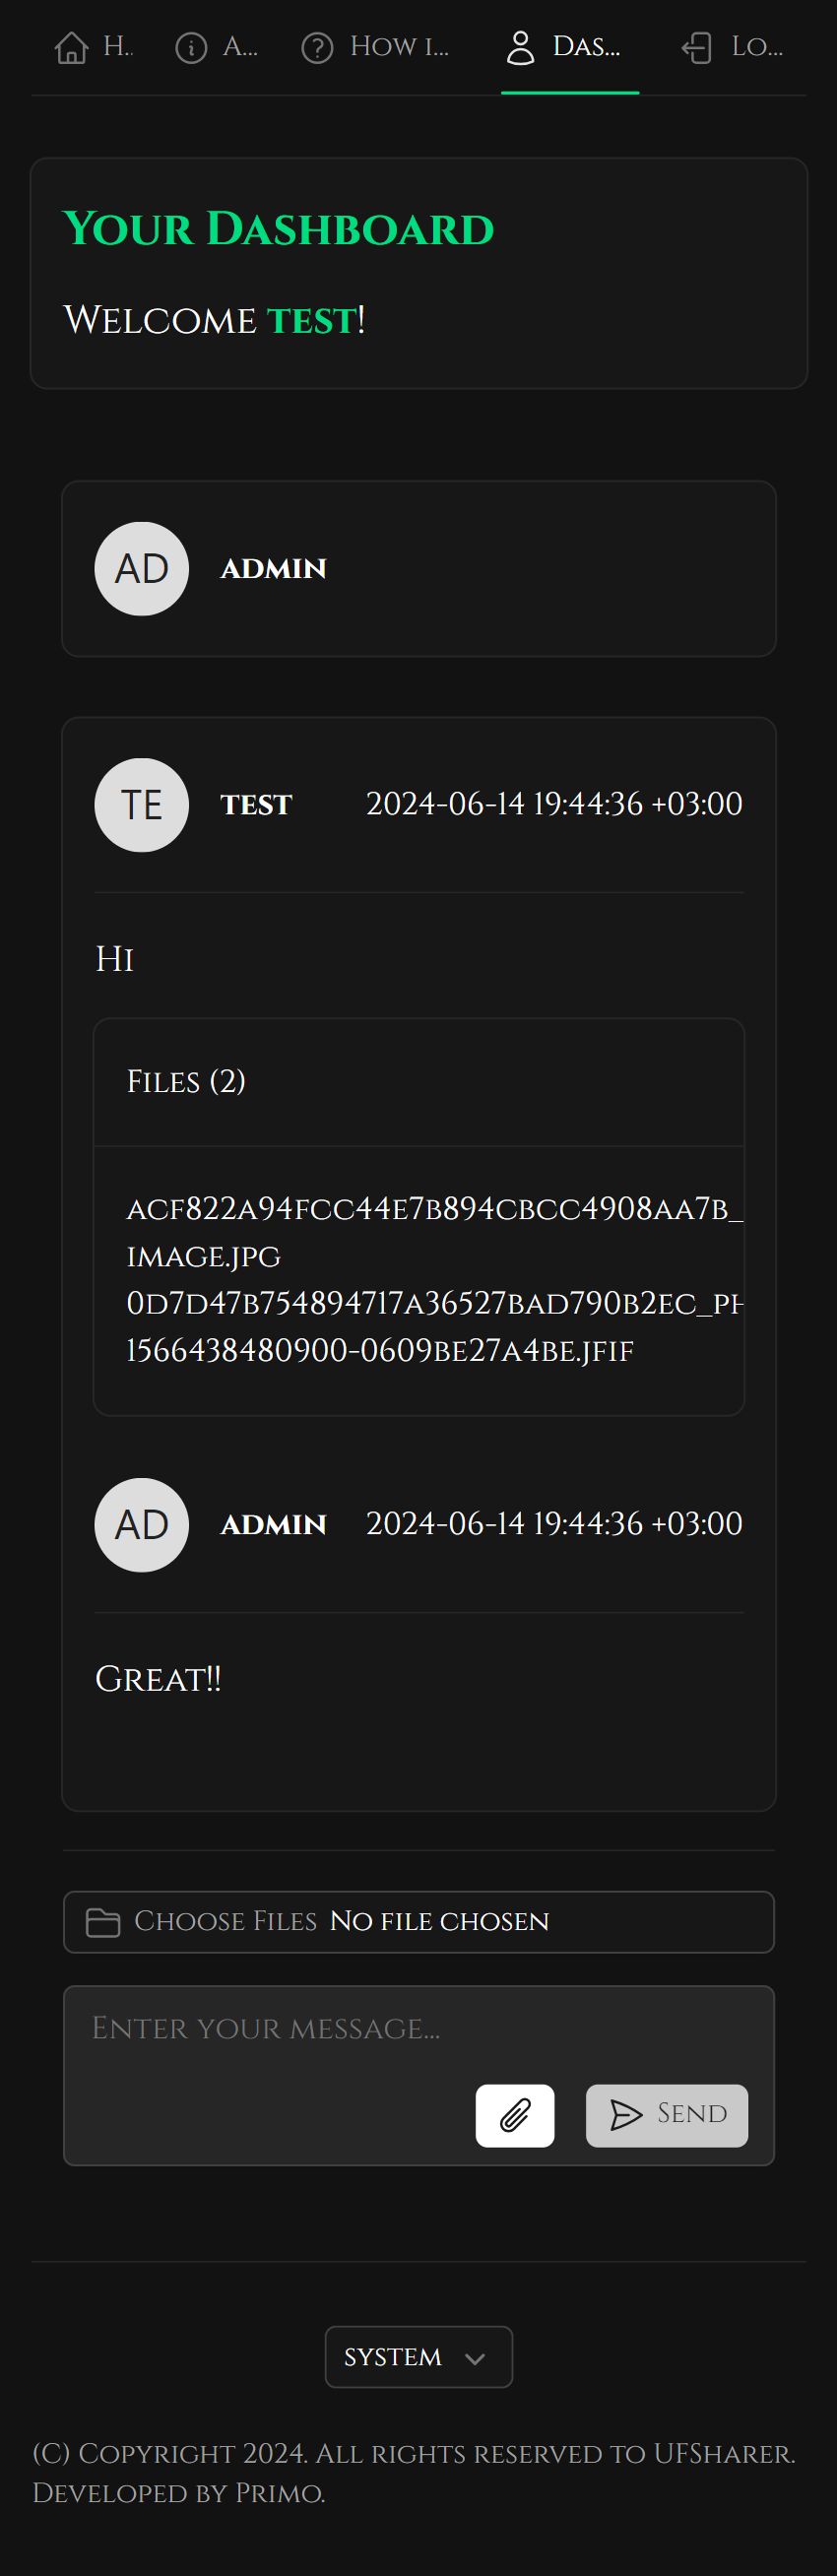Image resolution: width=837 pixels, height=2576 pixels.
Task: Click the About info circle icon
Action: (191, 47)
